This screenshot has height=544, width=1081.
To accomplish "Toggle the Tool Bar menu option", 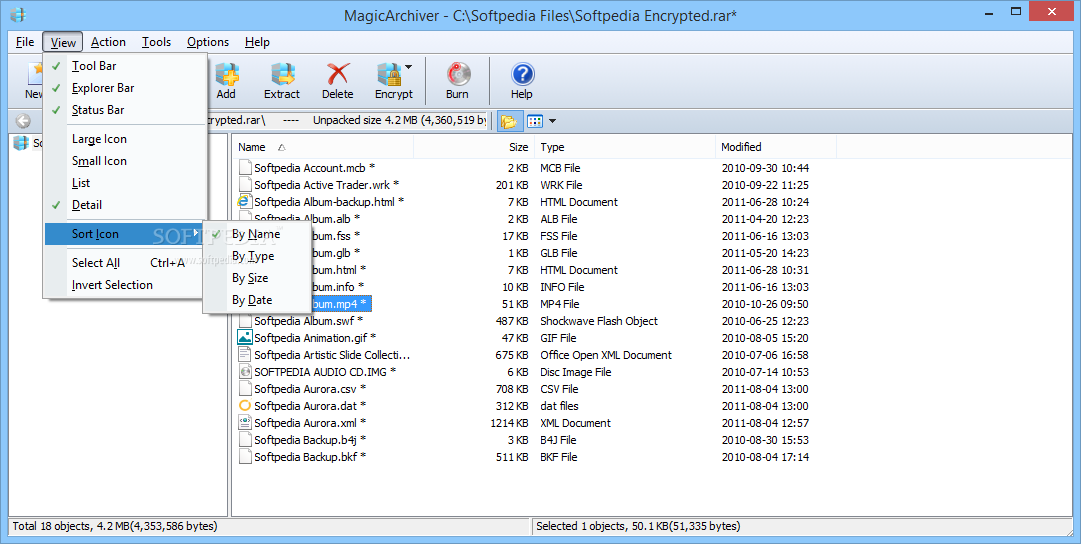I will point(125,66).
